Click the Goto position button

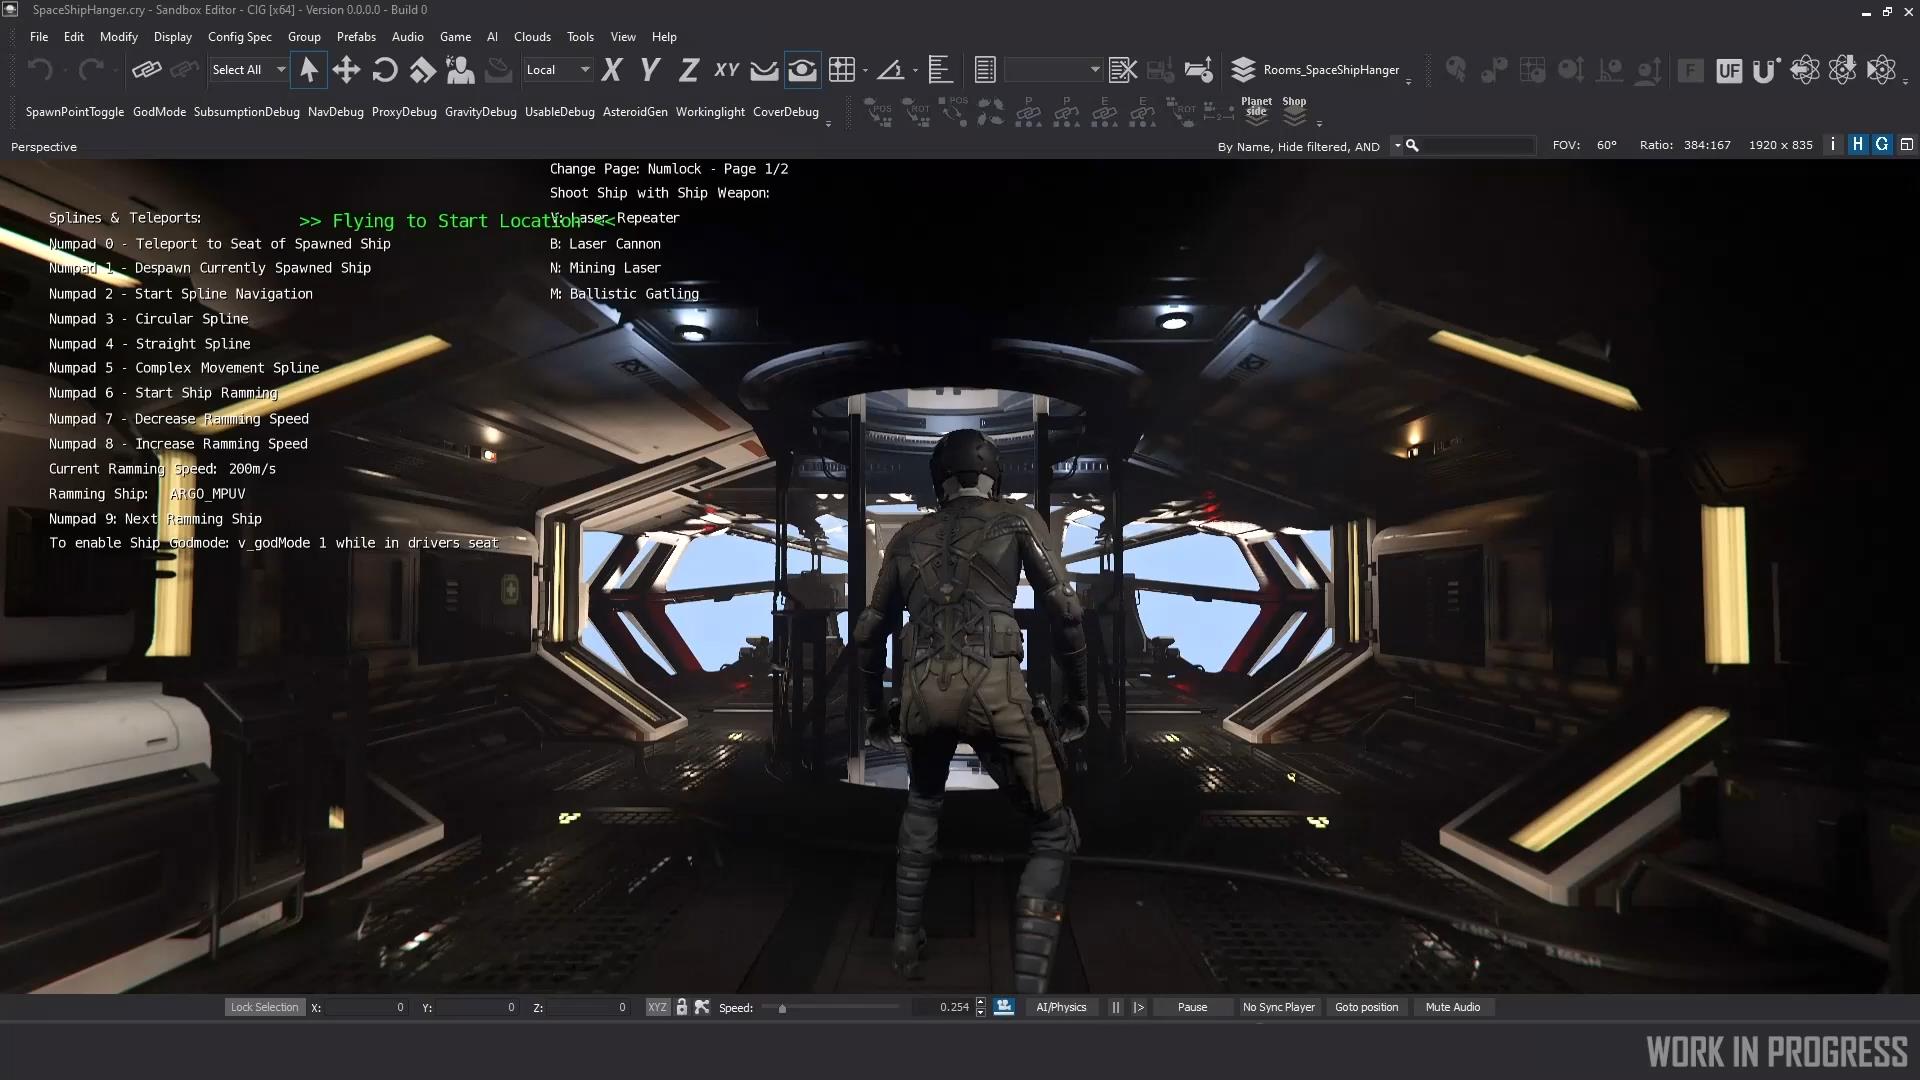tap(1366, 1007)
